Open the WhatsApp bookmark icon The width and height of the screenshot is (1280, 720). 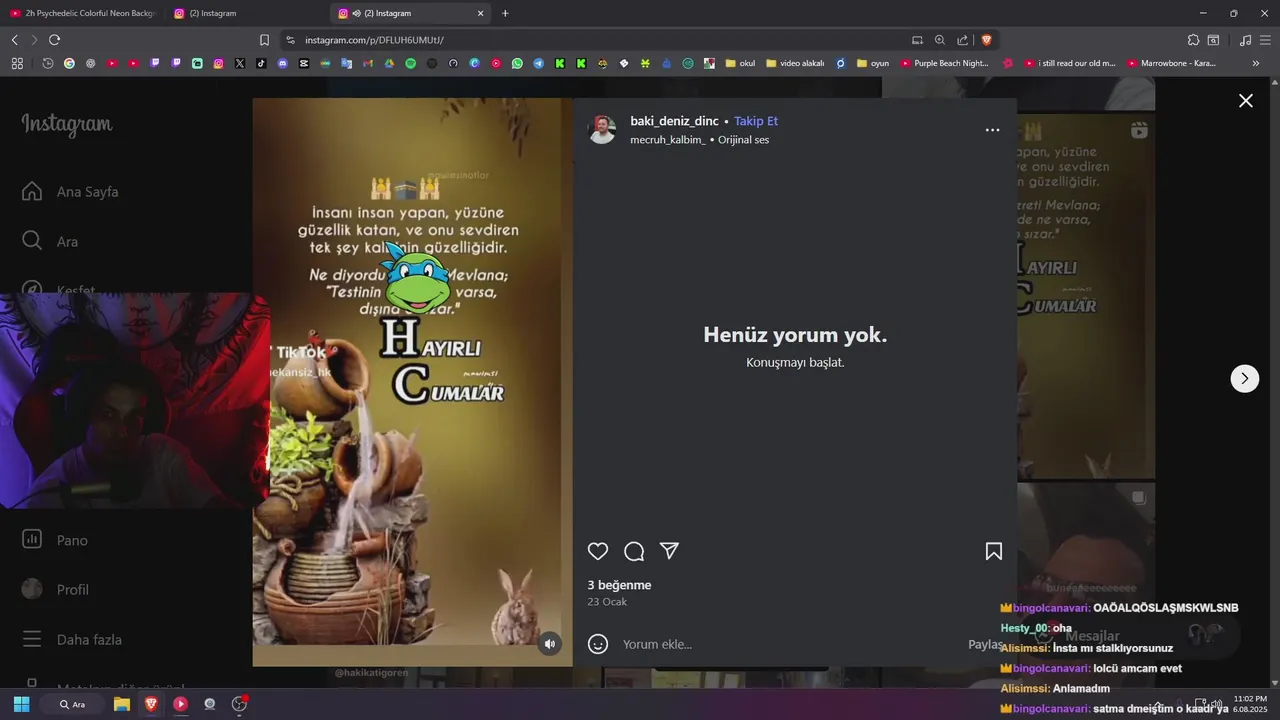[517, 63]
